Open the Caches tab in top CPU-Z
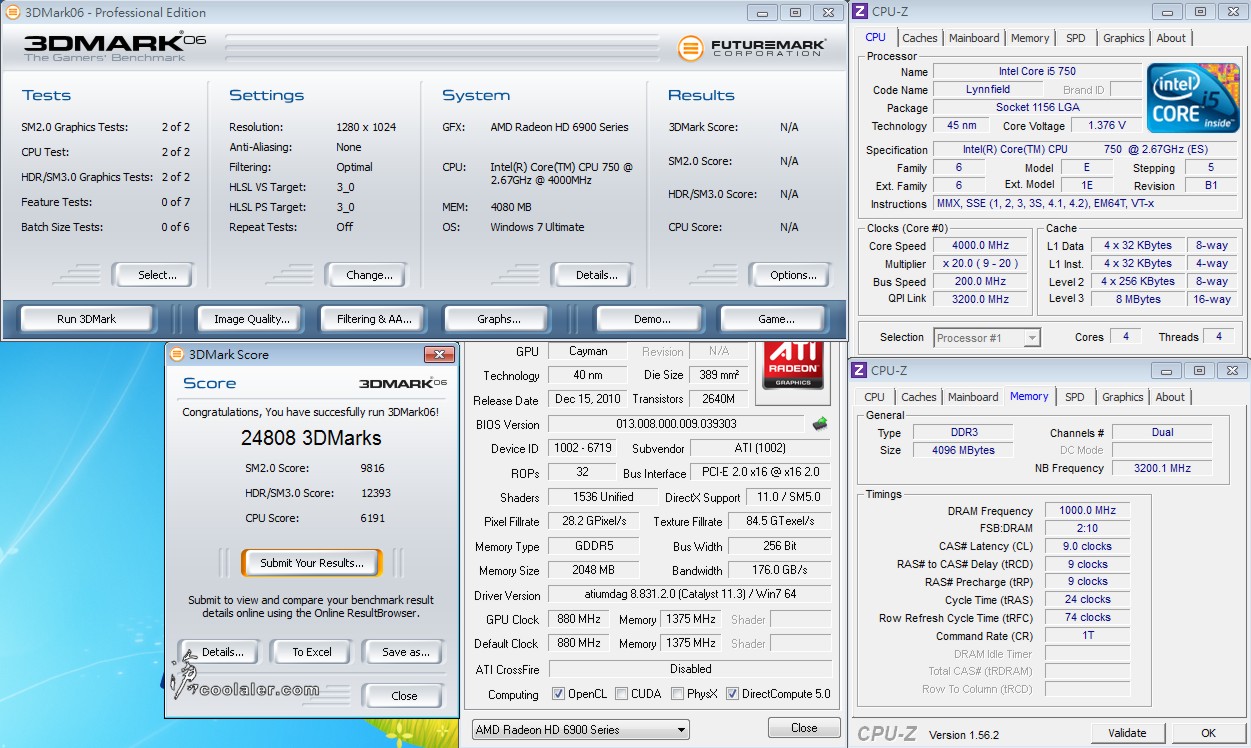 point(919,38)
